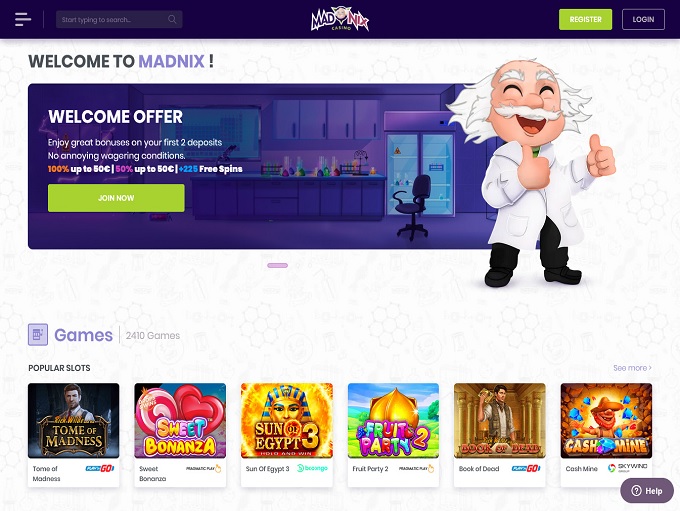Click the Play'n GO logo under Book of Dead
The image size is (680, 511).
pos(526,468)
